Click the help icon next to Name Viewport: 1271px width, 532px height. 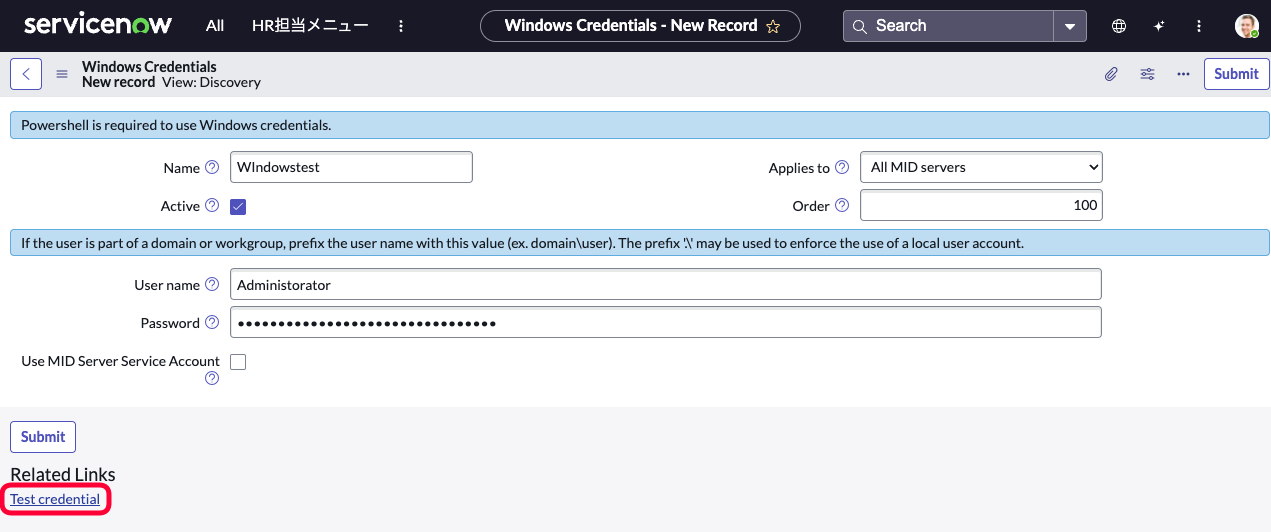coord(211,167)
